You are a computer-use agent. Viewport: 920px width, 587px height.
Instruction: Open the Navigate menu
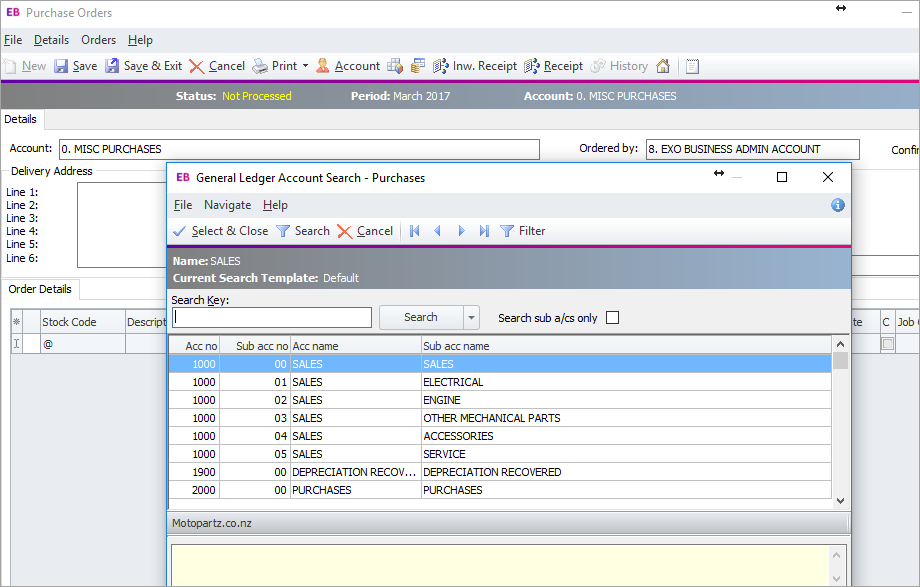(x=227, y=205)
